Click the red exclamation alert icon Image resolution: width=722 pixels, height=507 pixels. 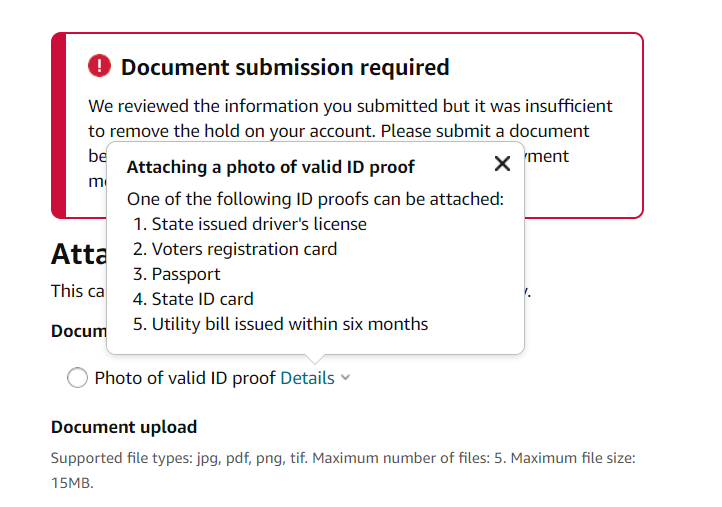[x=99, y=66]
